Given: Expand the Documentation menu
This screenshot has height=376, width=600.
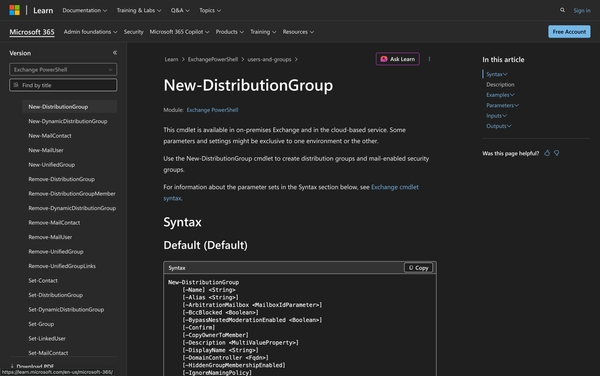Looking at the screenshot, I should click(x=85, y=10).
